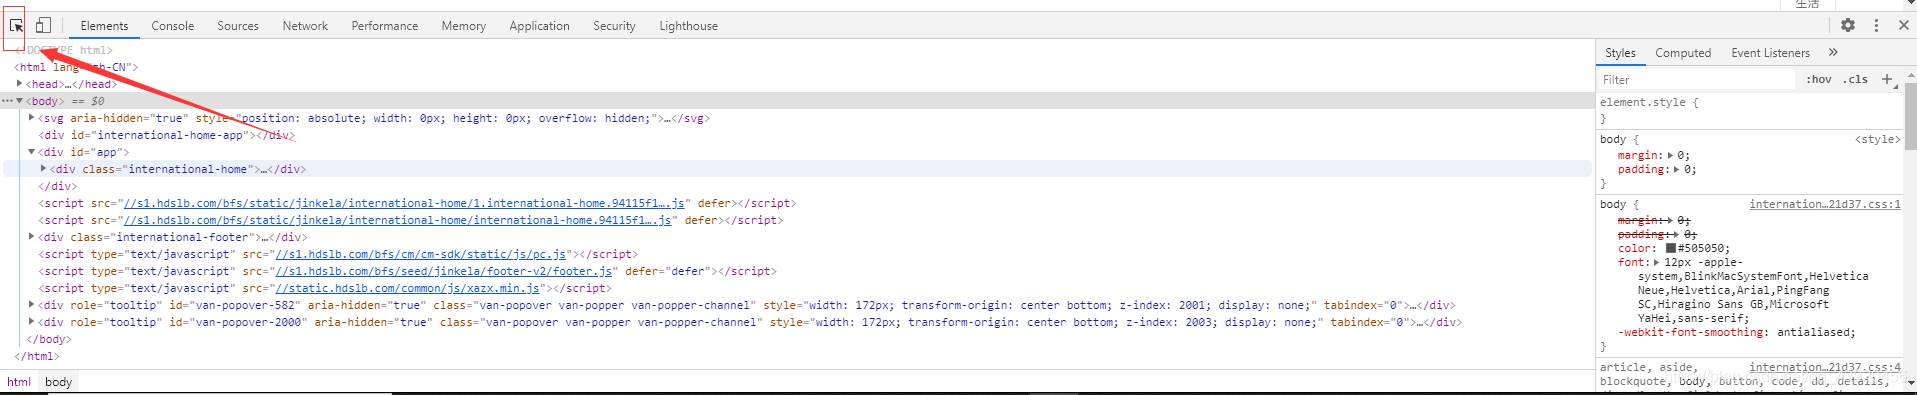Show more sidebar tabs with double chevron
Viewport: 1917px width, 395px height.
point(1833,52)
